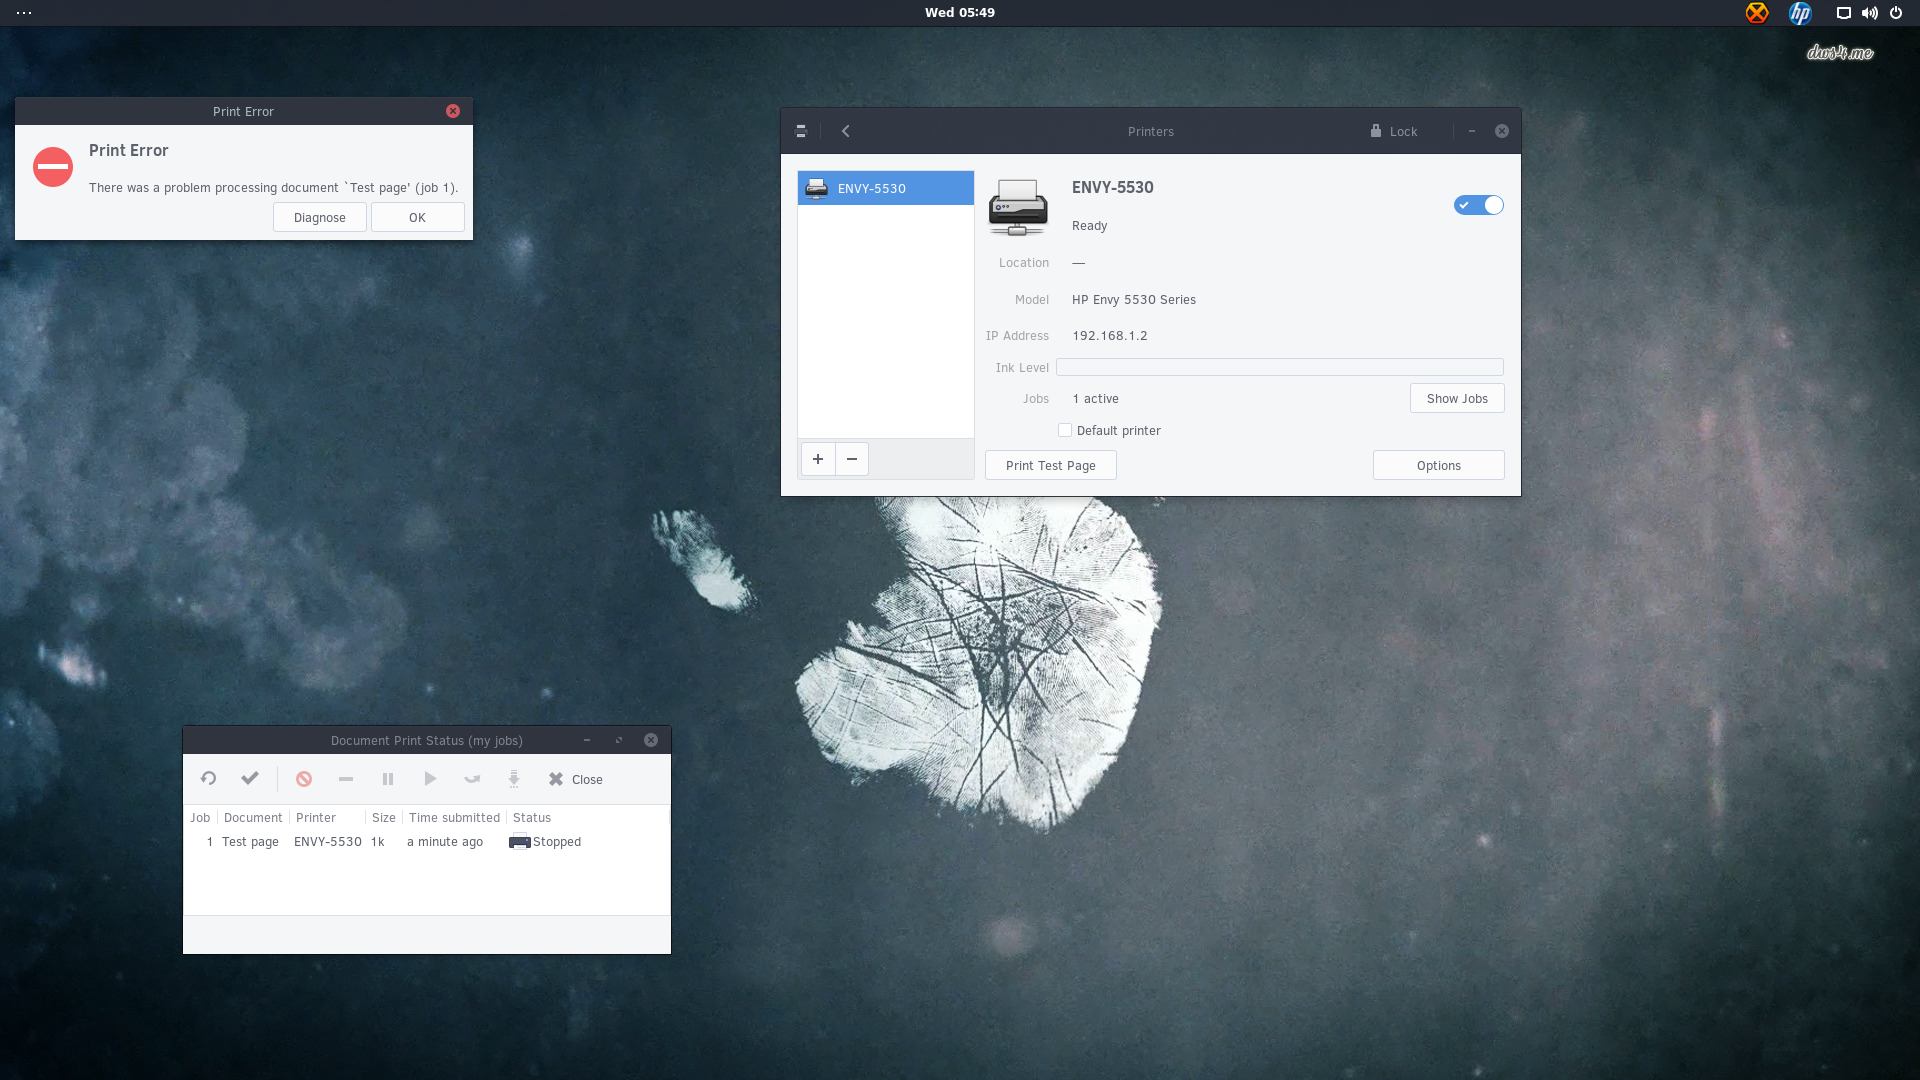Image resolution: width=1920 pixels, height=1080 pixels.
Task: Click the Print Test Page button
Action: tap(1051, 465)
